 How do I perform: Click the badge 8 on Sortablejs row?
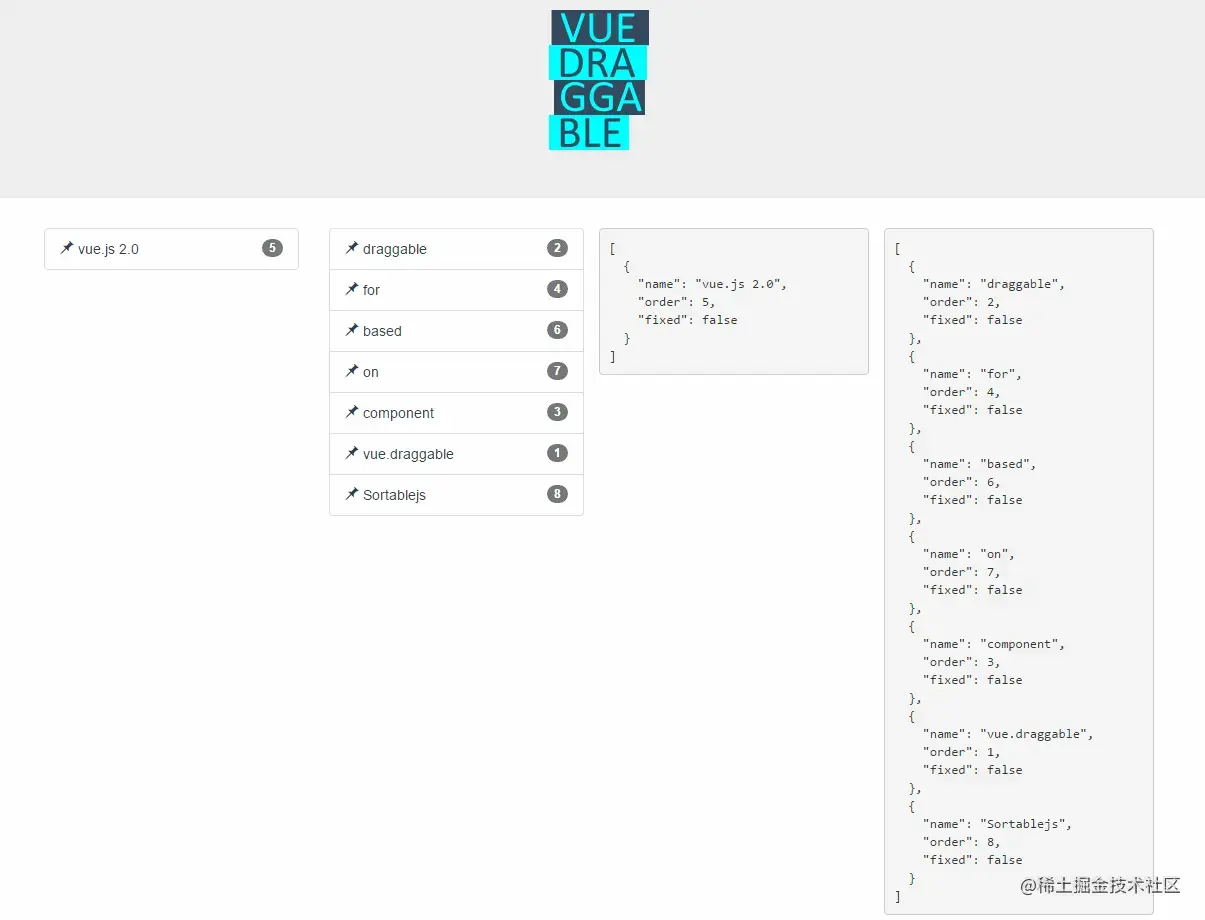pos(557,494)
